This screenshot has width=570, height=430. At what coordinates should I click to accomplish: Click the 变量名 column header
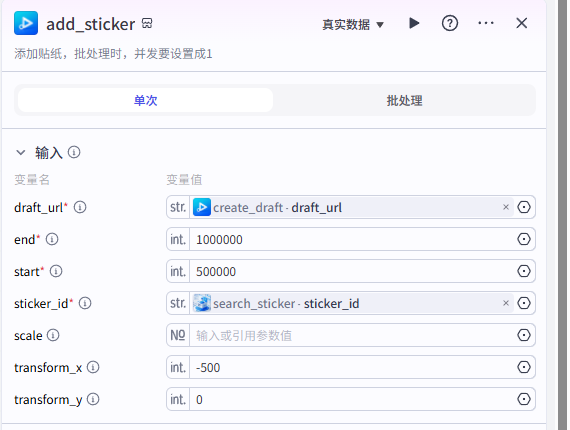pos(32,180)
